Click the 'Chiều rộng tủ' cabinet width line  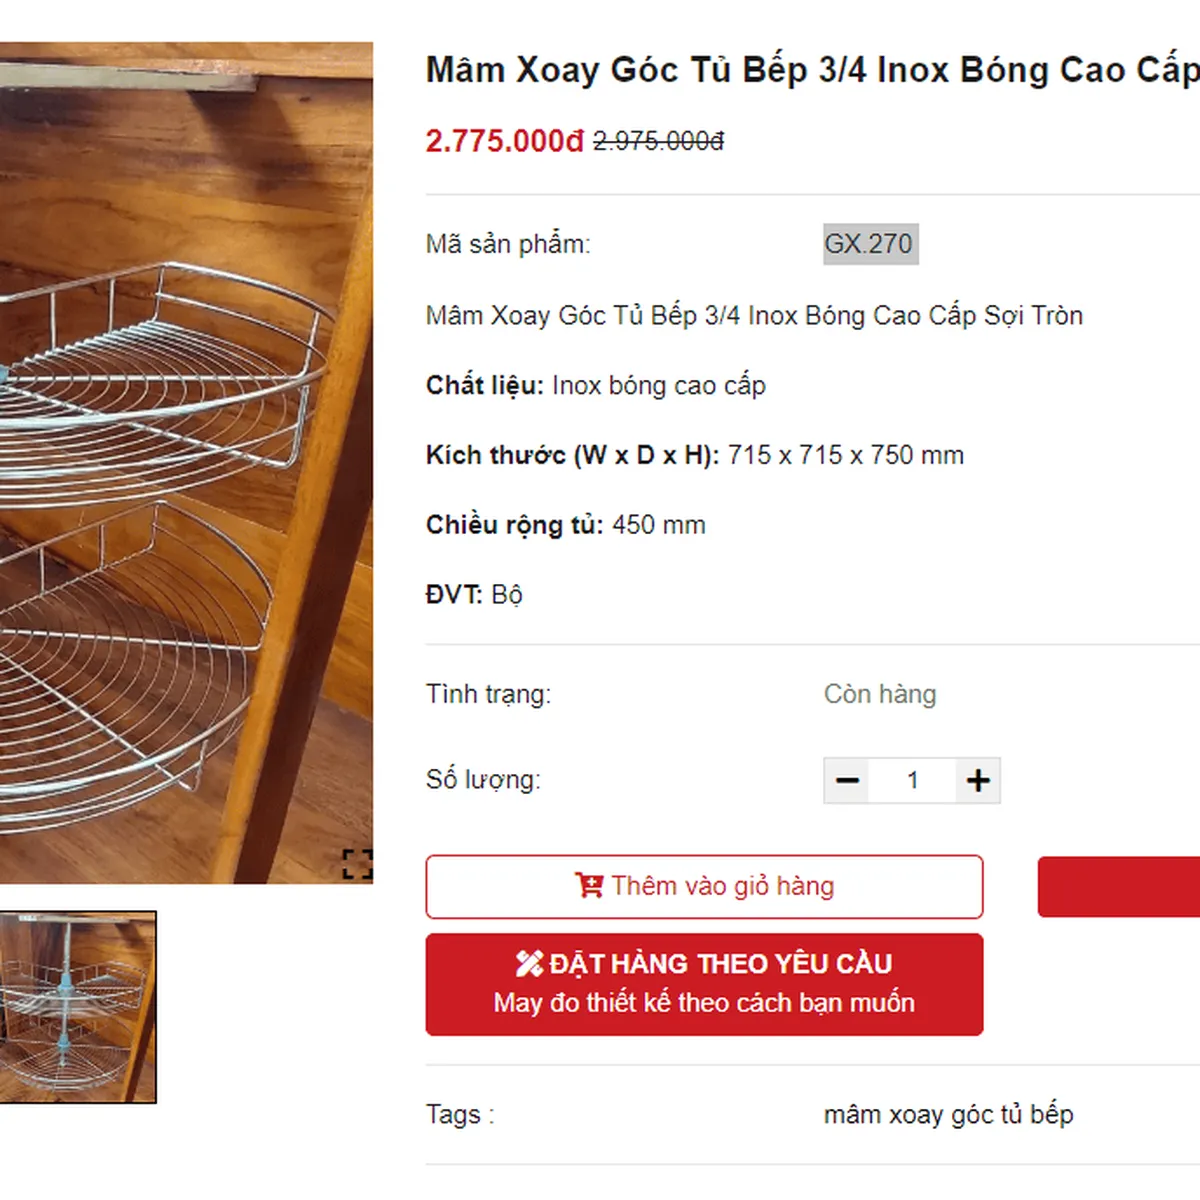[x=565, y=525]
